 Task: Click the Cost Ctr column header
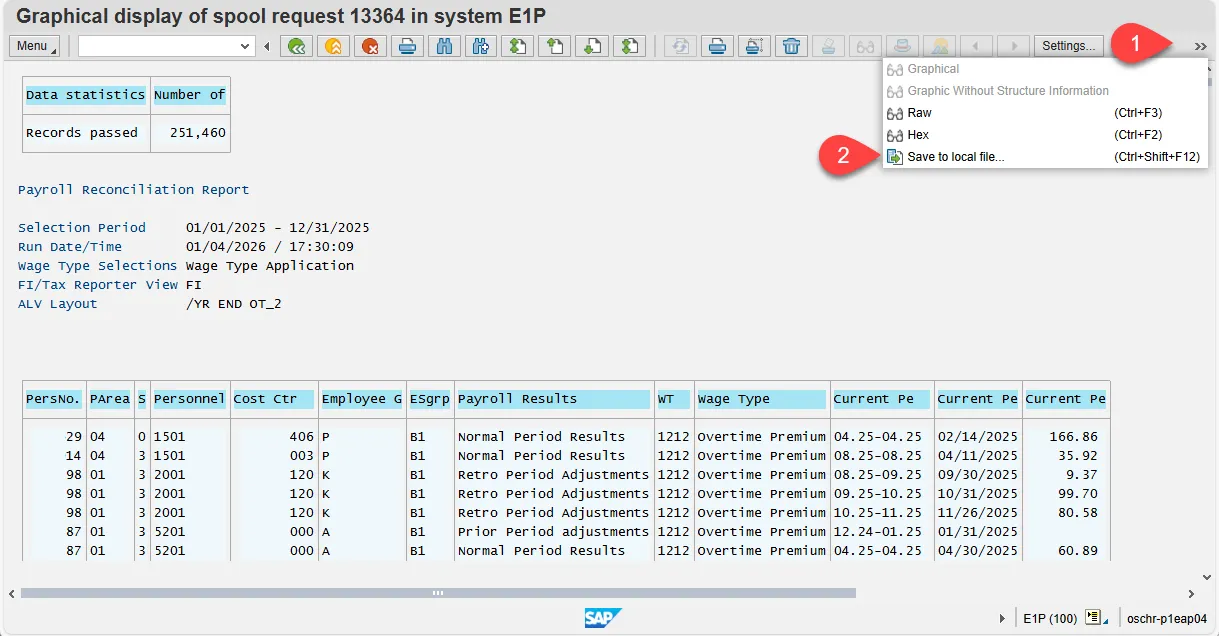(274, 399)
